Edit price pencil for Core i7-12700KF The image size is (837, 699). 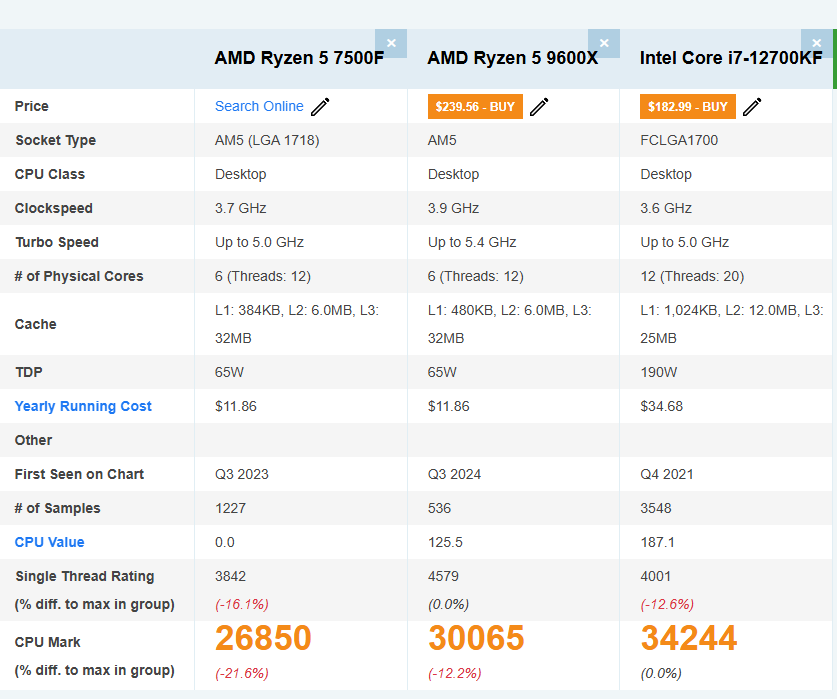pyautogui.click(x=752, y=107)
